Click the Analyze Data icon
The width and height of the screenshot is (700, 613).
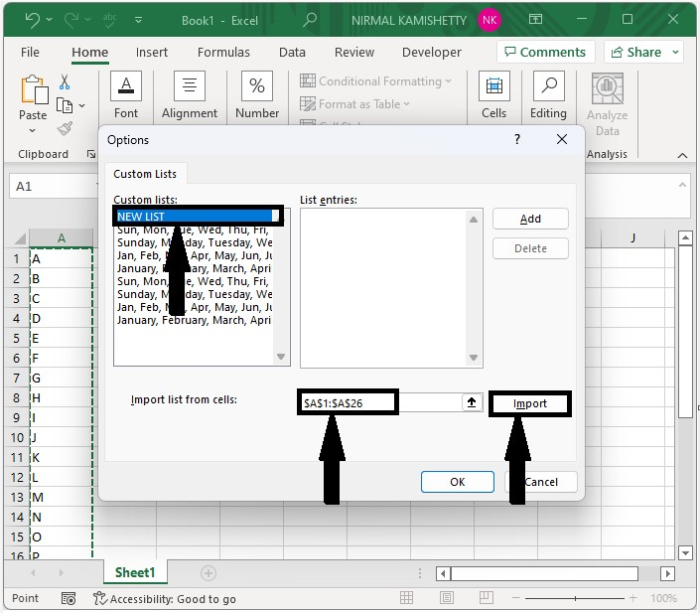607,88
